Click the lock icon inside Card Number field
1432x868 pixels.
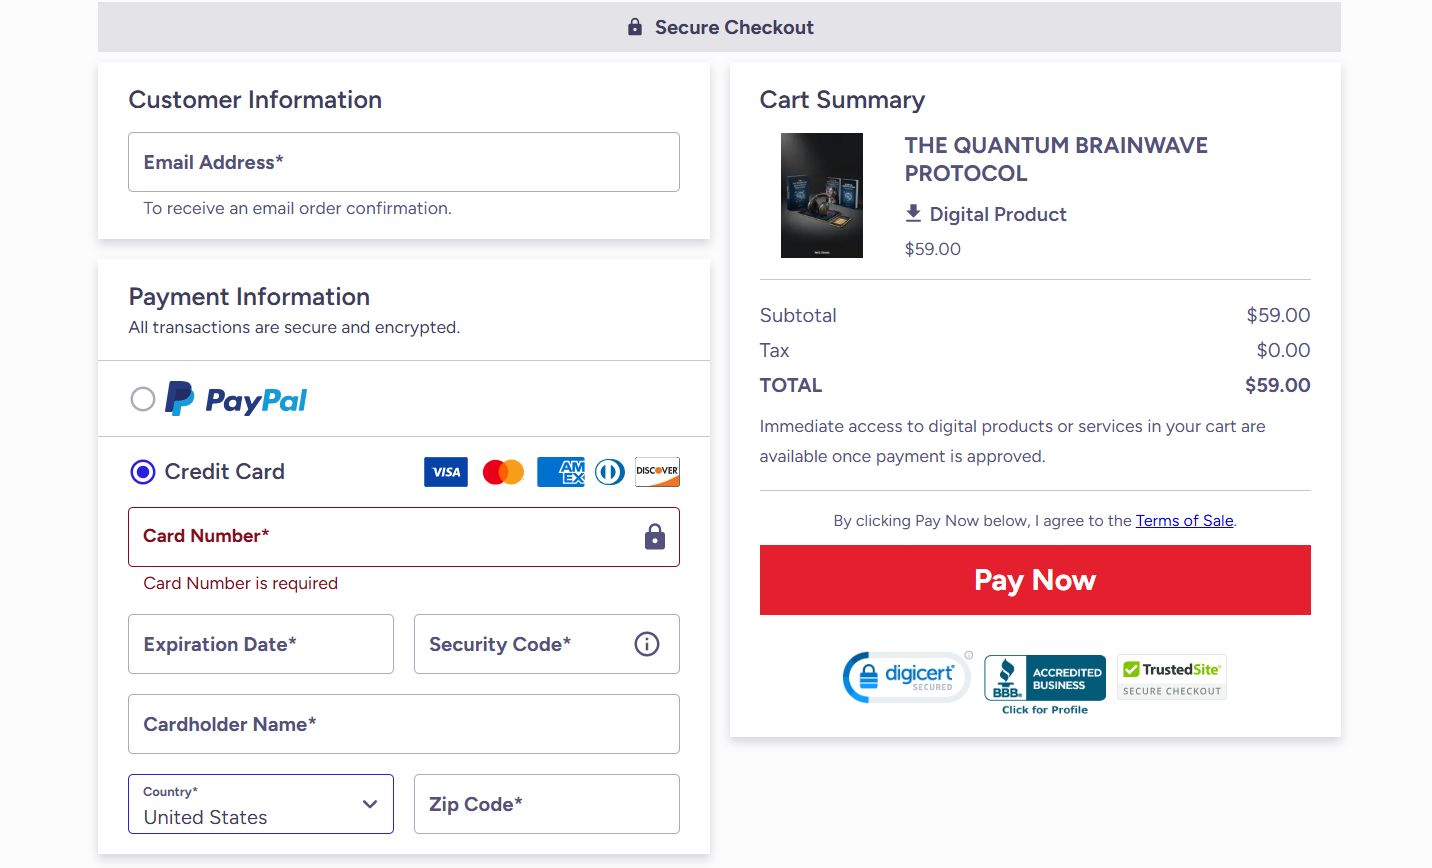pos(655,537)
